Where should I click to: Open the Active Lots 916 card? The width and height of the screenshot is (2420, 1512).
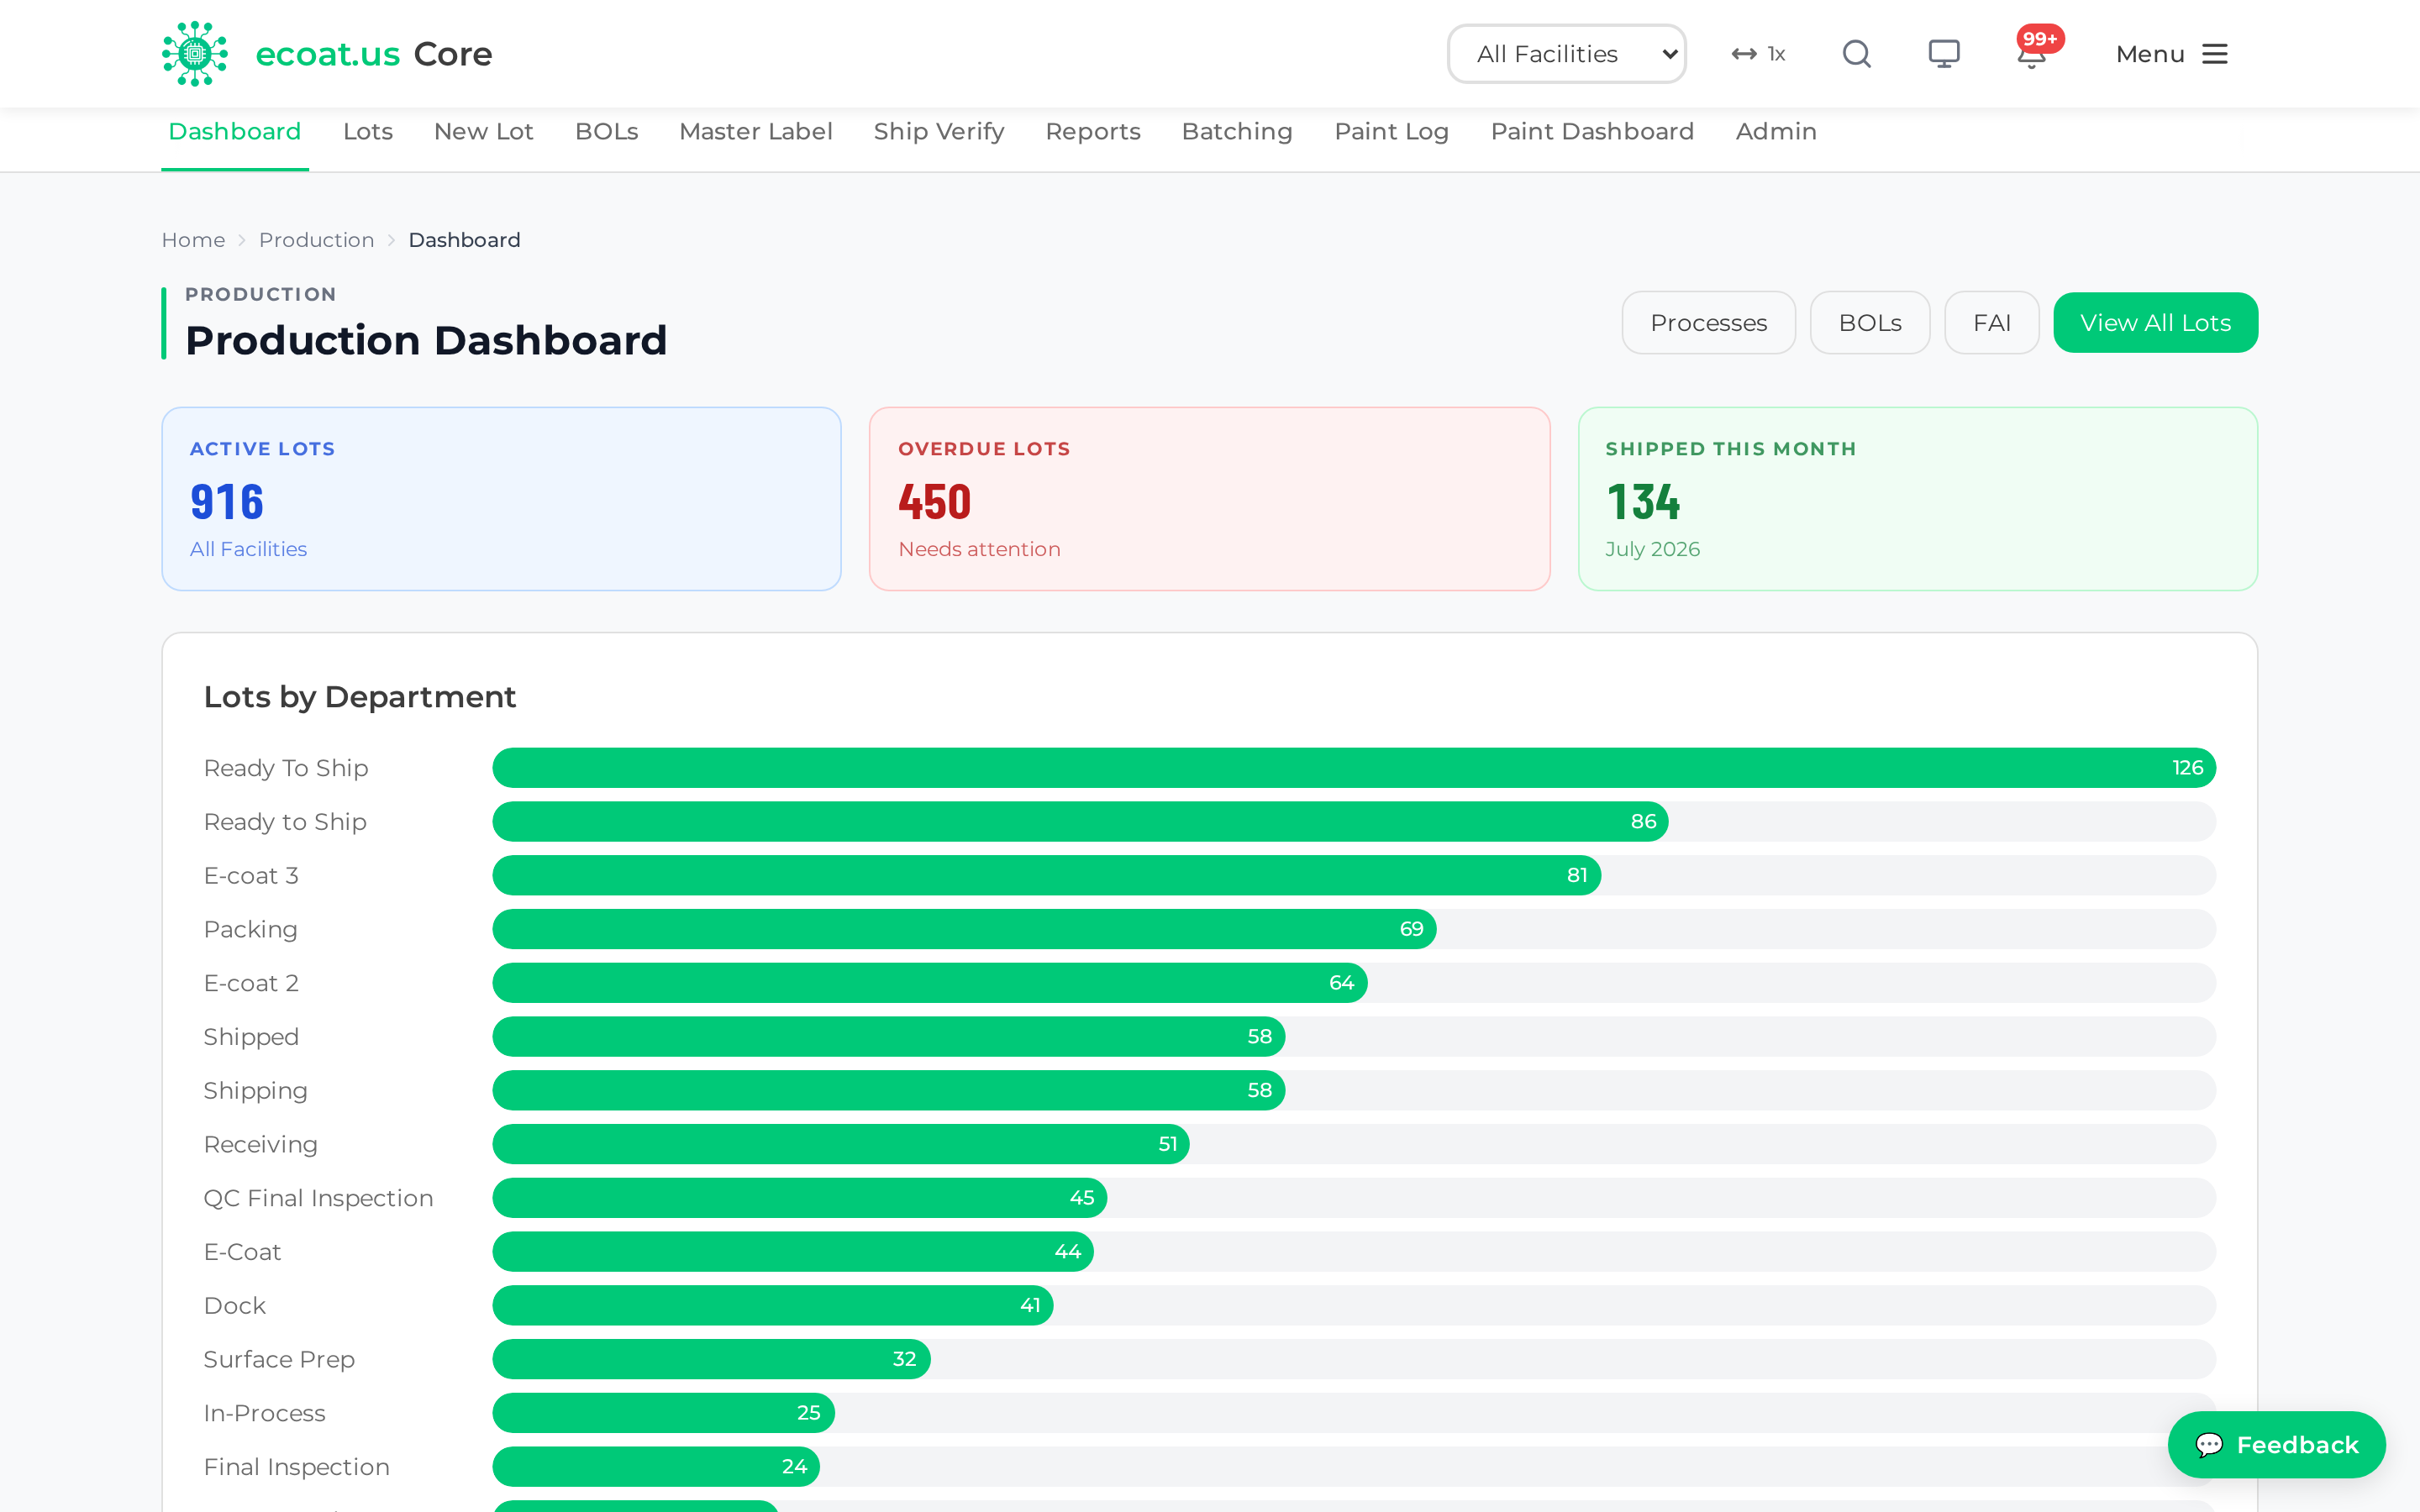pos(502,499)
